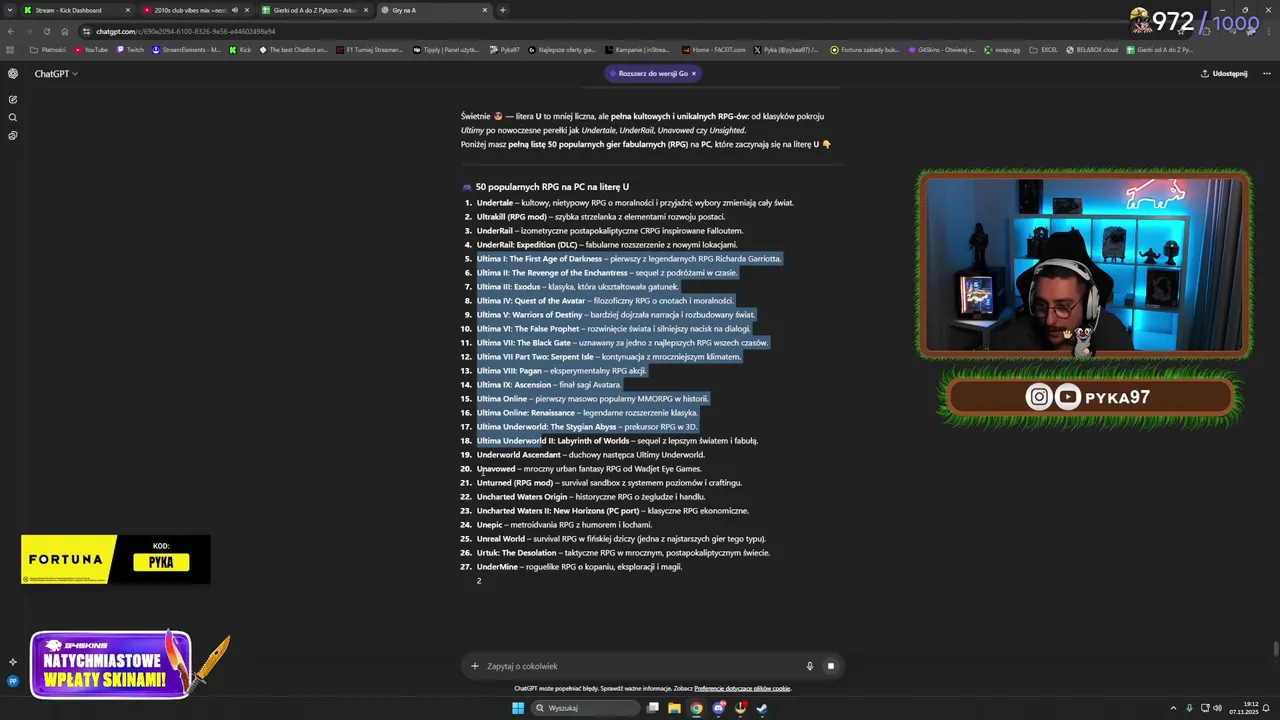Click the Undertale list entry text
The width and height of the screenshot is (1280, 720).
click(635, 202)
